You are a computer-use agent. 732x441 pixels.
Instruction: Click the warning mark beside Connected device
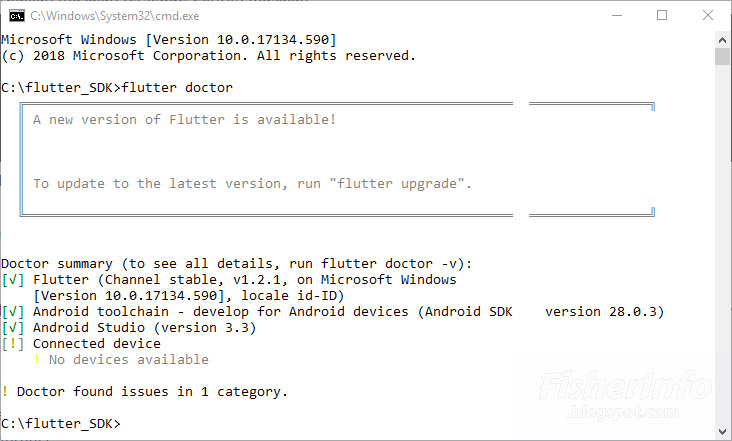pyautogui.click(x=13, y=343)
